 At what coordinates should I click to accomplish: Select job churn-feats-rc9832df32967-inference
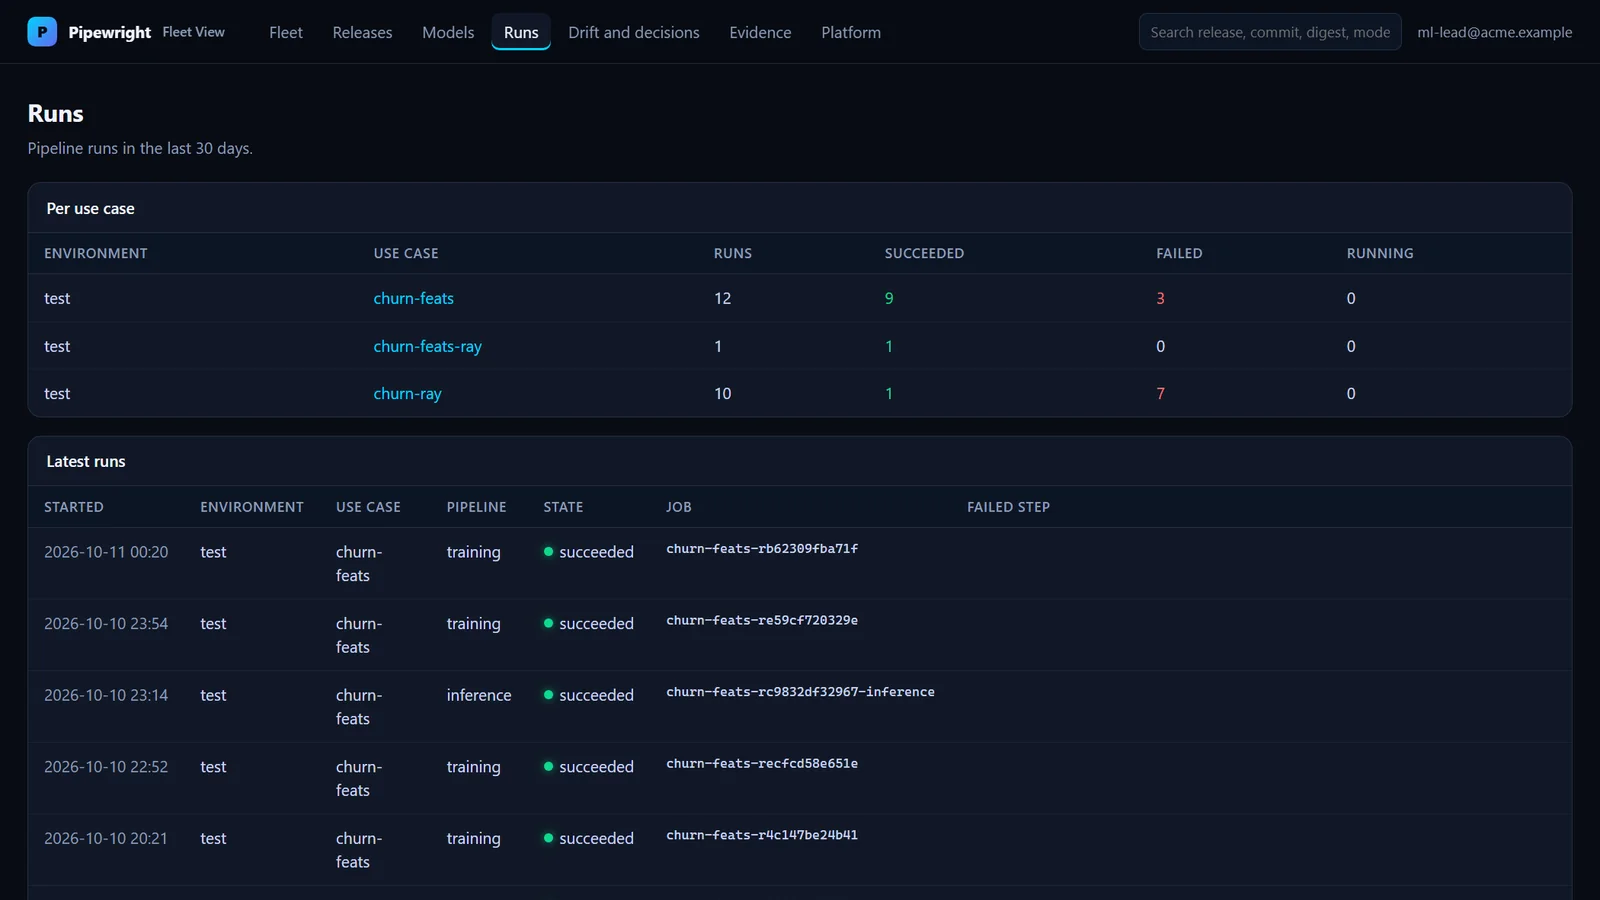[800, 692]
